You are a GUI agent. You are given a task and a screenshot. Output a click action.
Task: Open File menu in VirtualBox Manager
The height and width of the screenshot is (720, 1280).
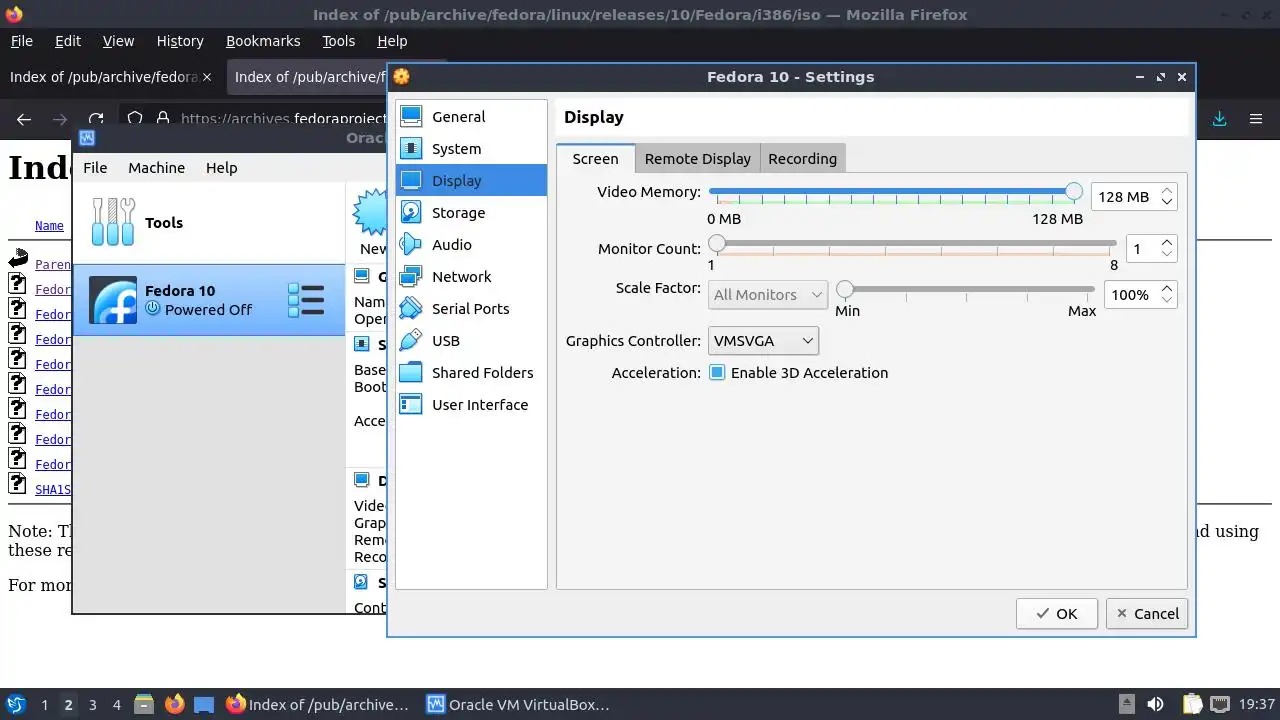95,167
